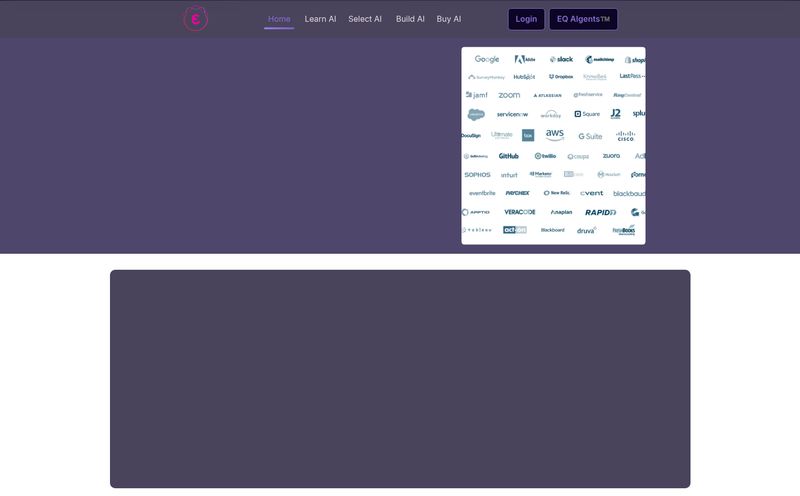
Task: Click the large dark content panel
Action: [400, 379]
